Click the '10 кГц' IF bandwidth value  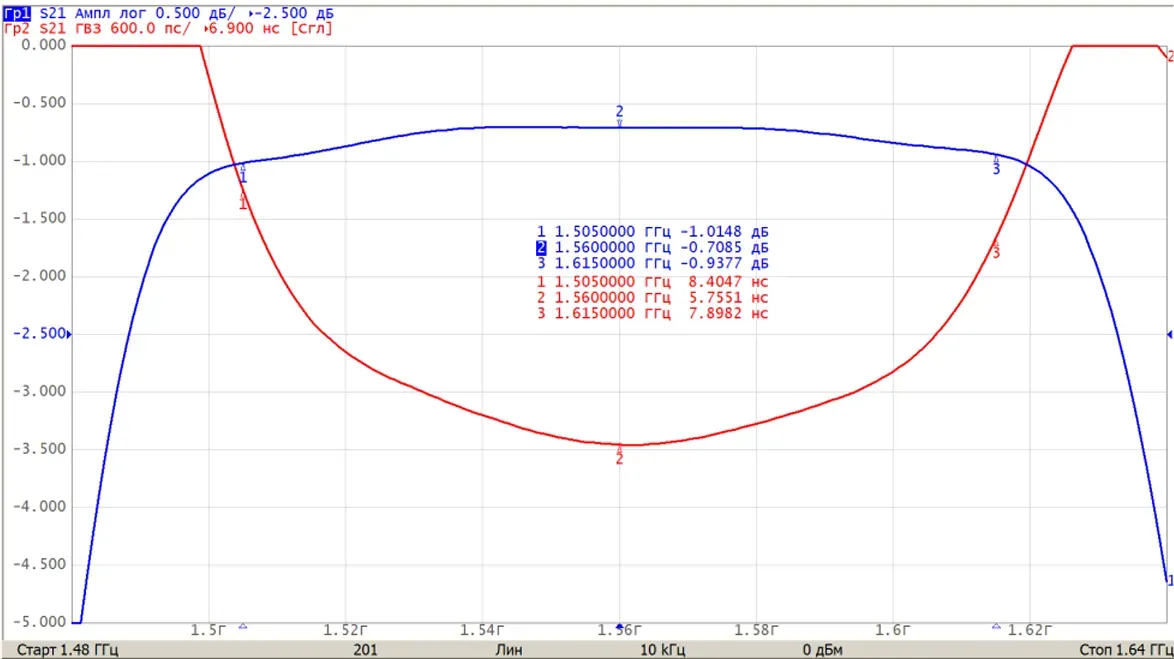(663, 650)
